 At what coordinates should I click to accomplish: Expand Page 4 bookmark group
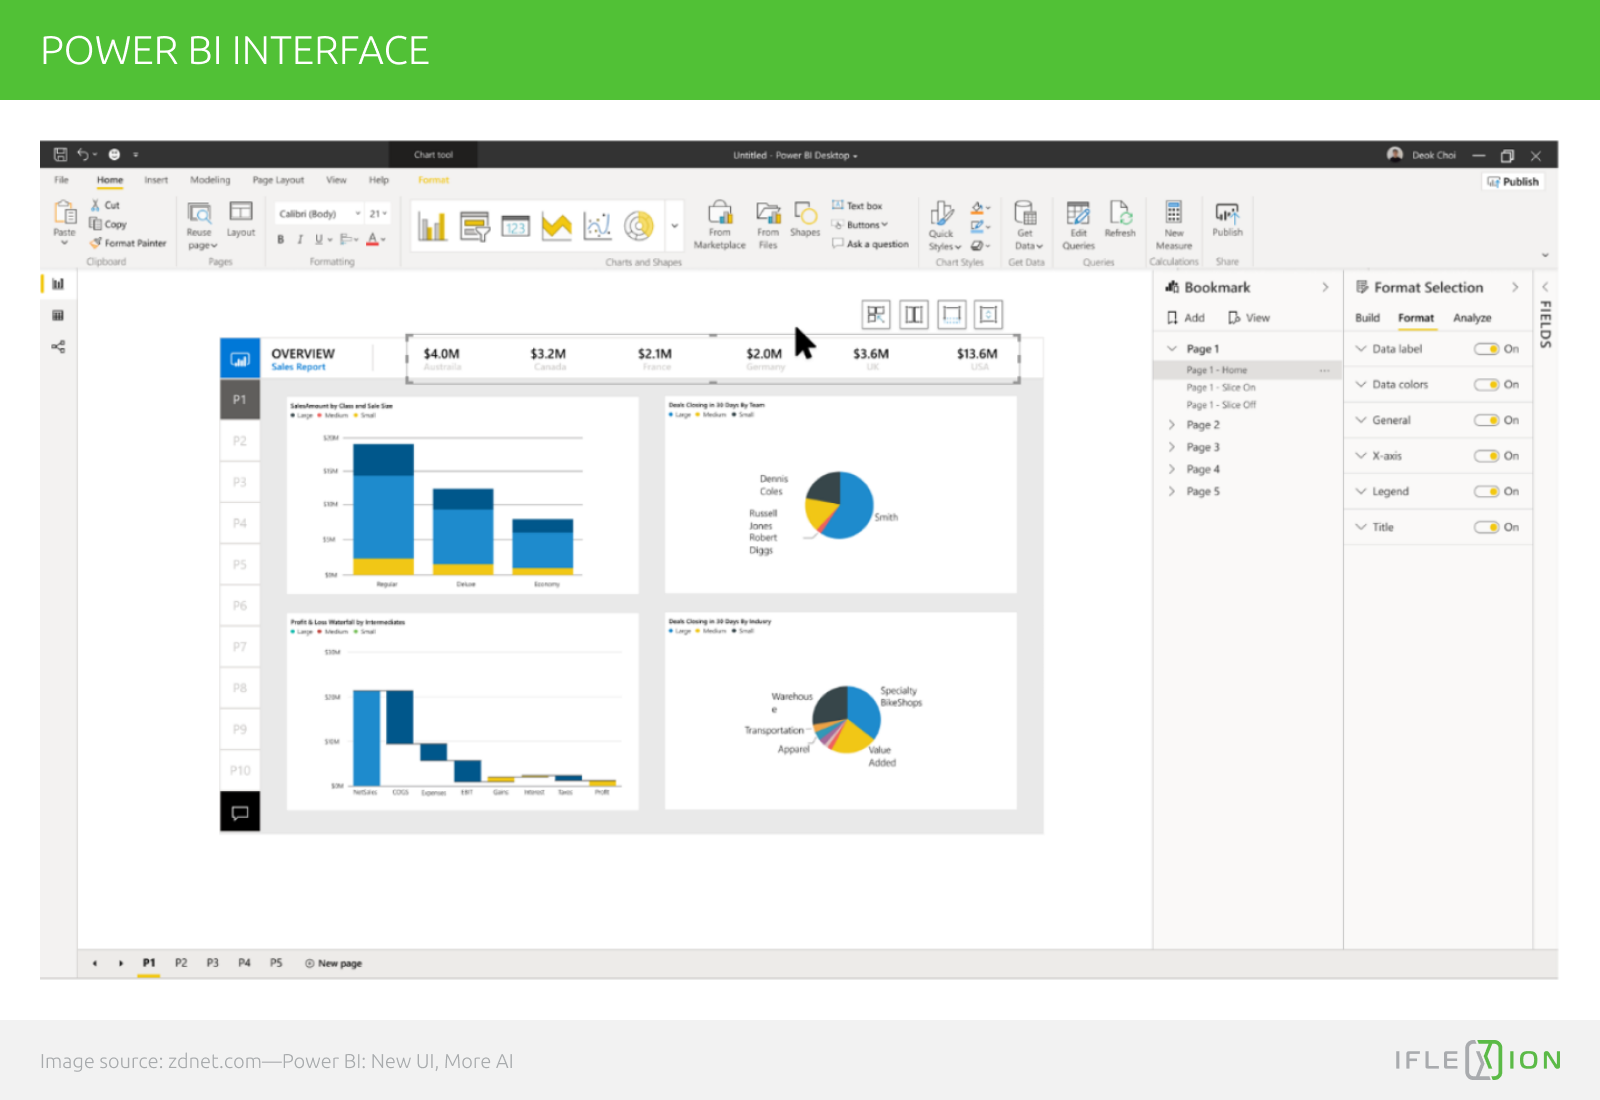pyautogui.click(x=1172, y=469)
